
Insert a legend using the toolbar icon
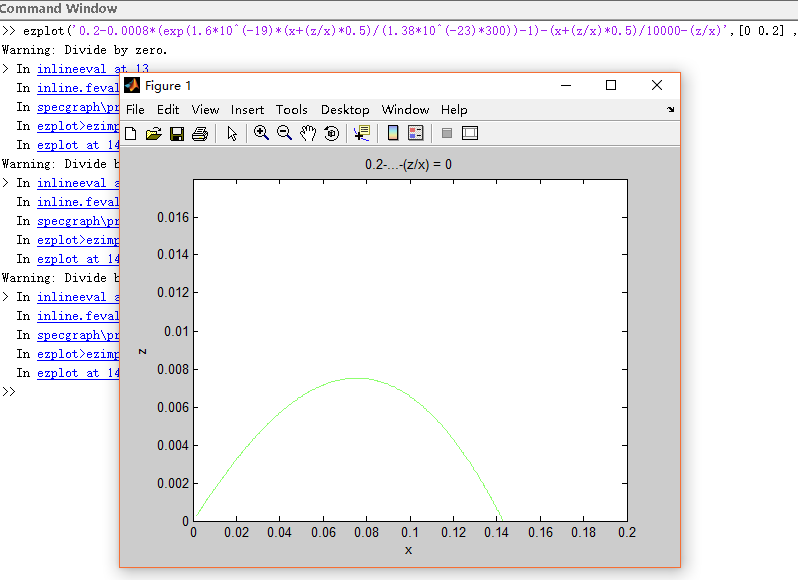[x=416, y=133]
